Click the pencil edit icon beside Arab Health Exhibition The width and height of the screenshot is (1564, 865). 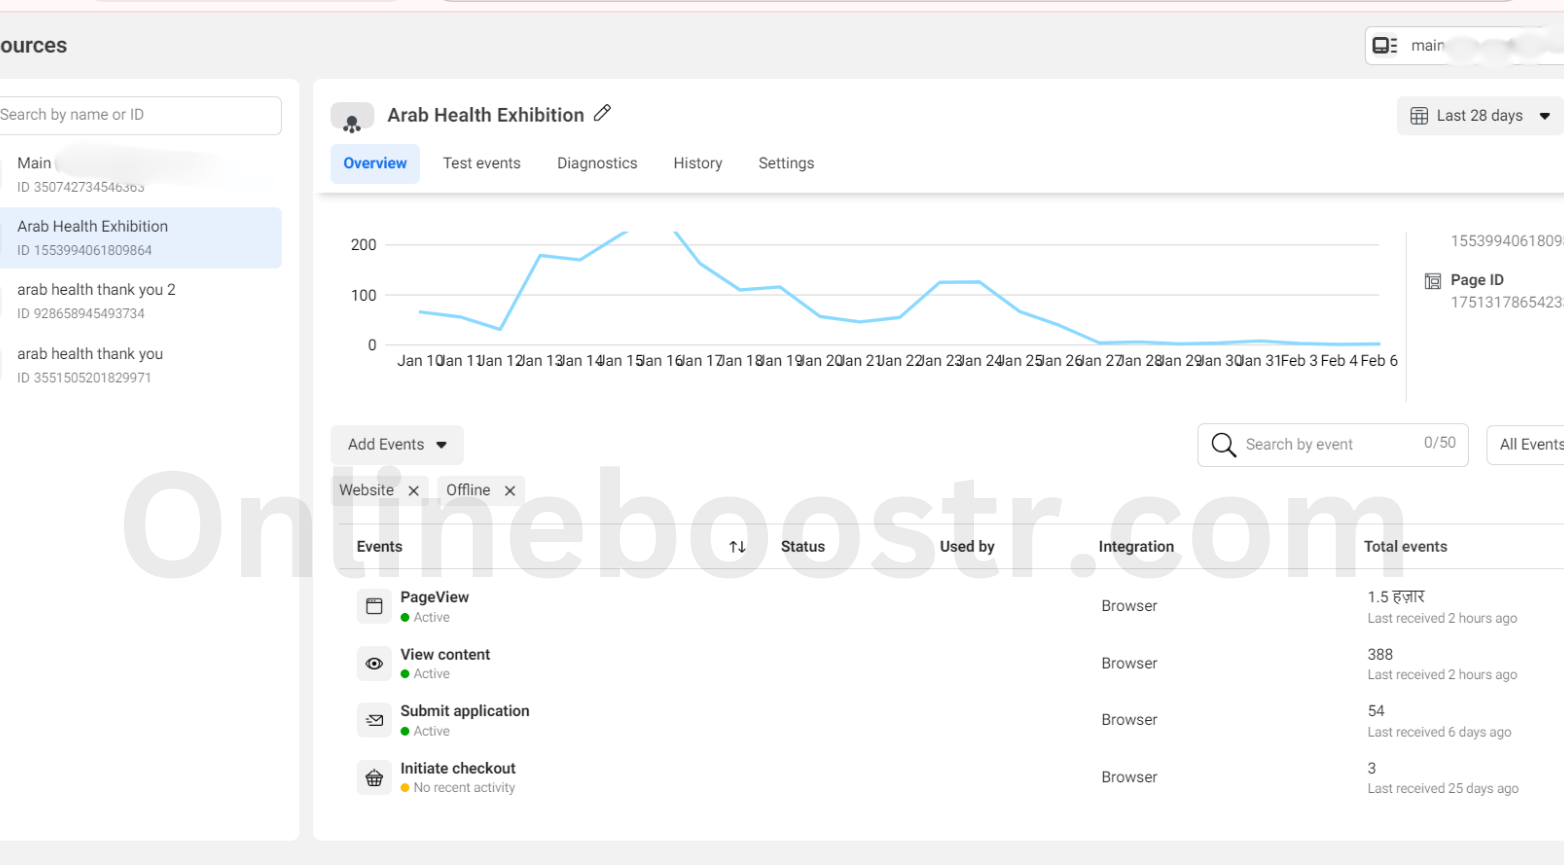click(x=602, y=114)
